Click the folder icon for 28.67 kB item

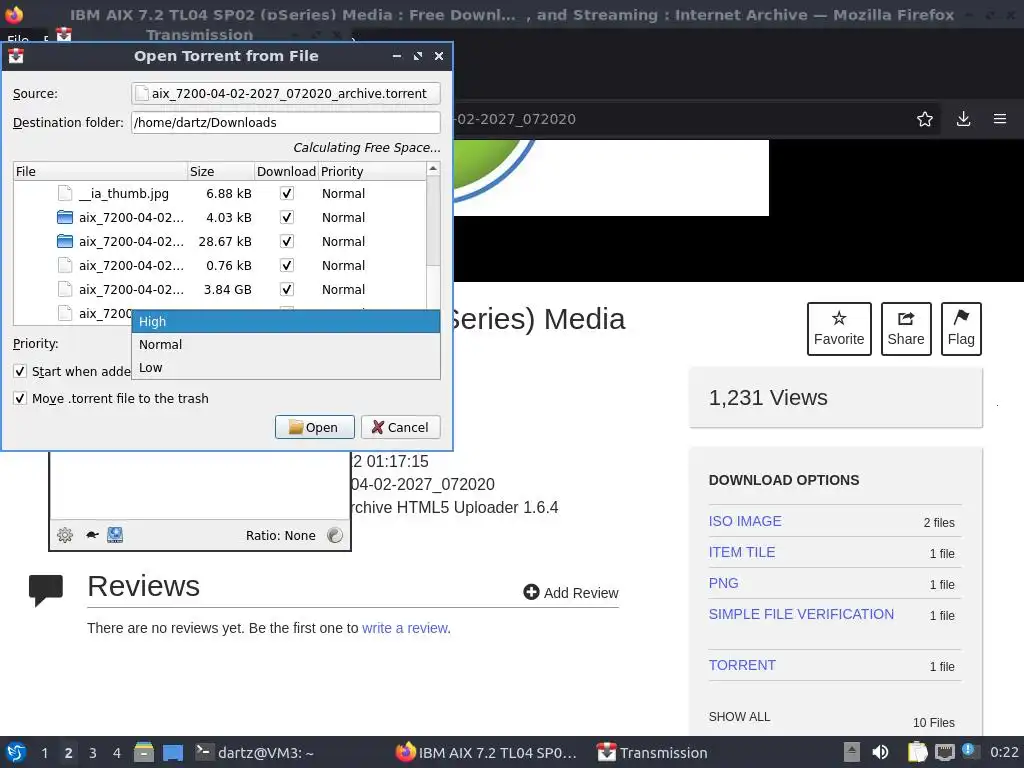tap(65, 242)
